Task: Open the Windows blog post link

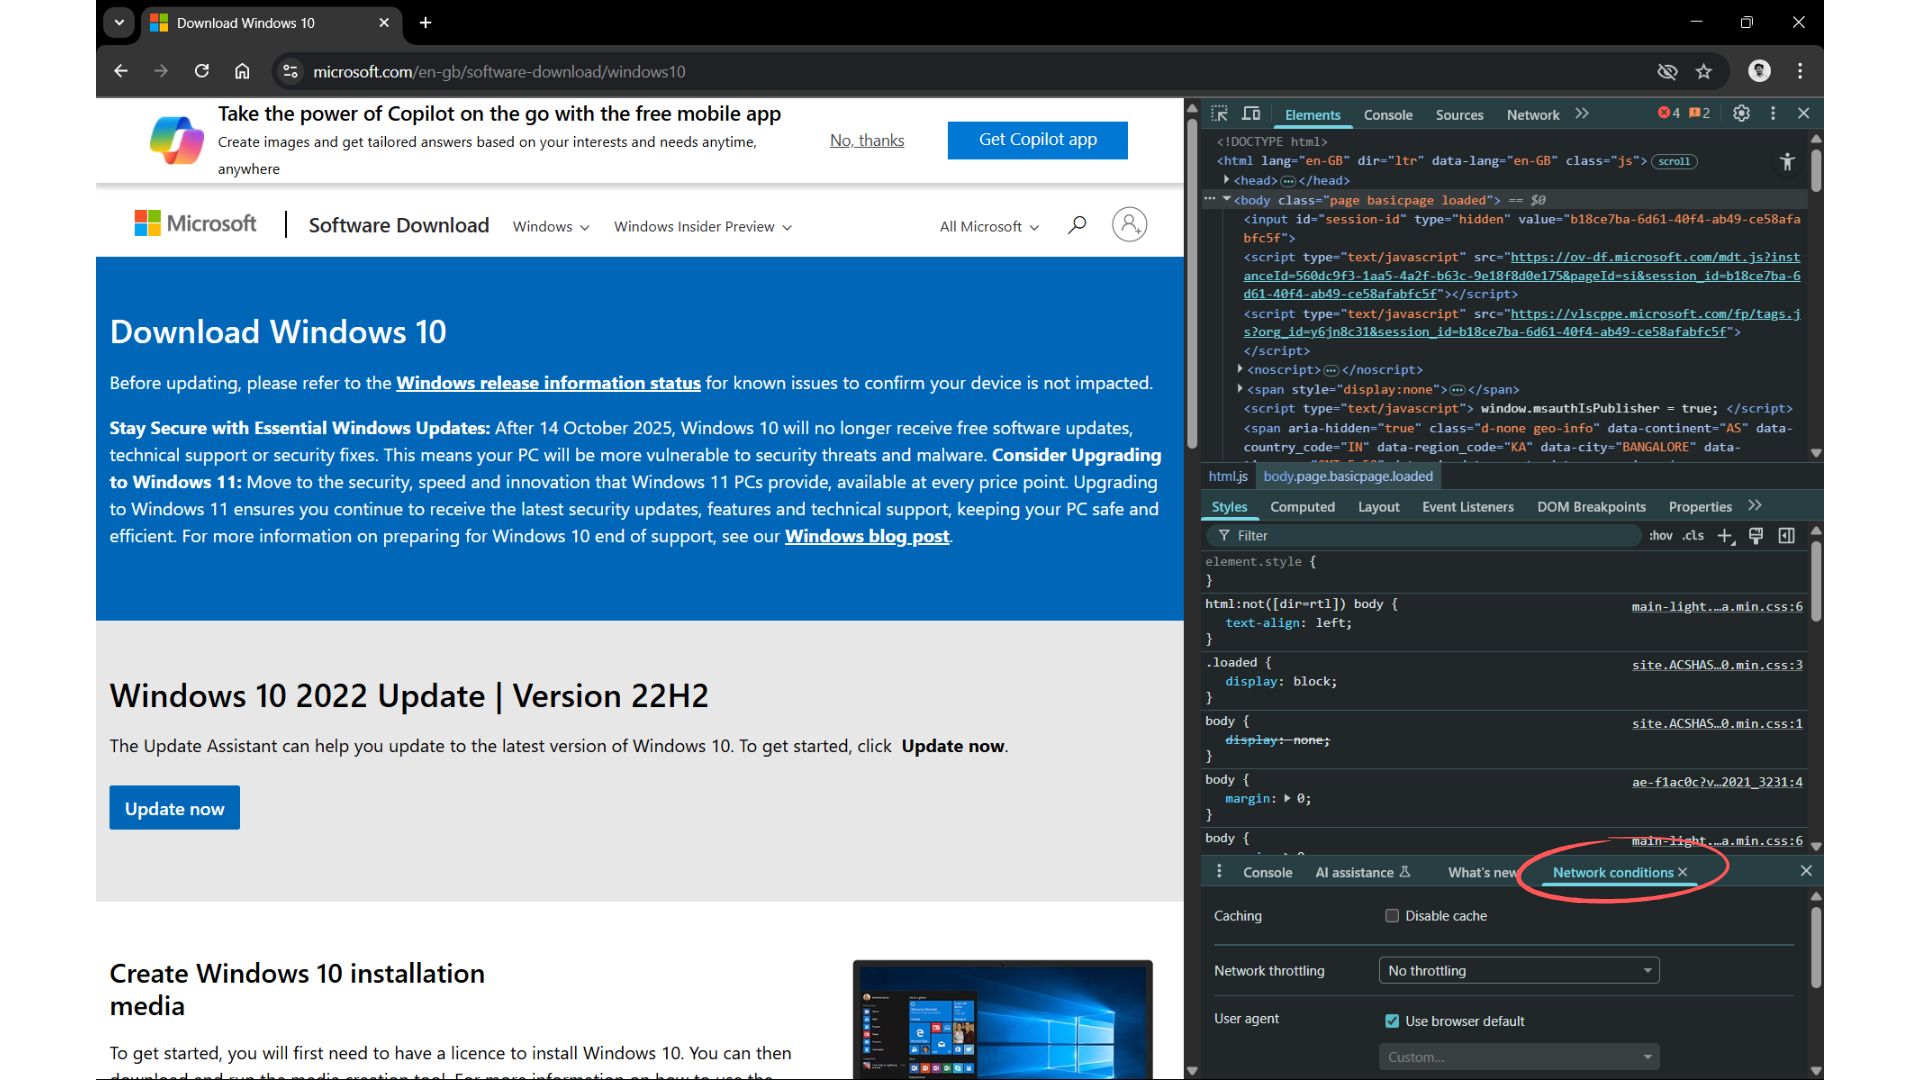Action: pos(867,536)
